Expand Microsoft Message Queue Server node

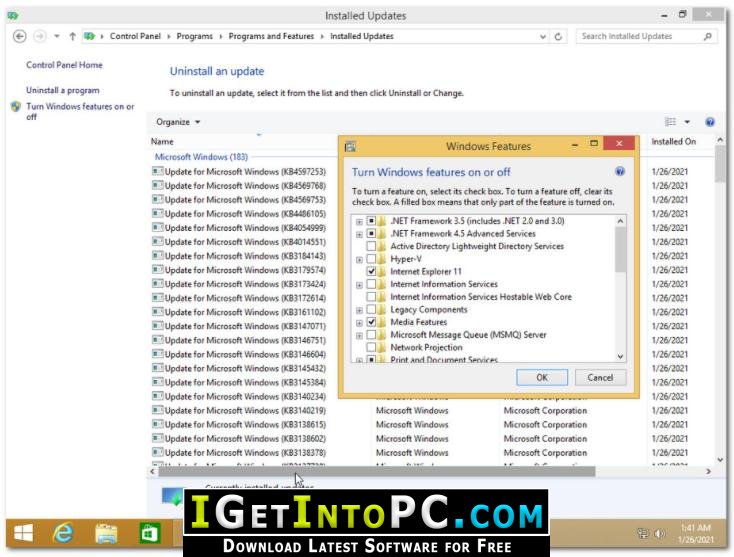(x=359, y=336)
